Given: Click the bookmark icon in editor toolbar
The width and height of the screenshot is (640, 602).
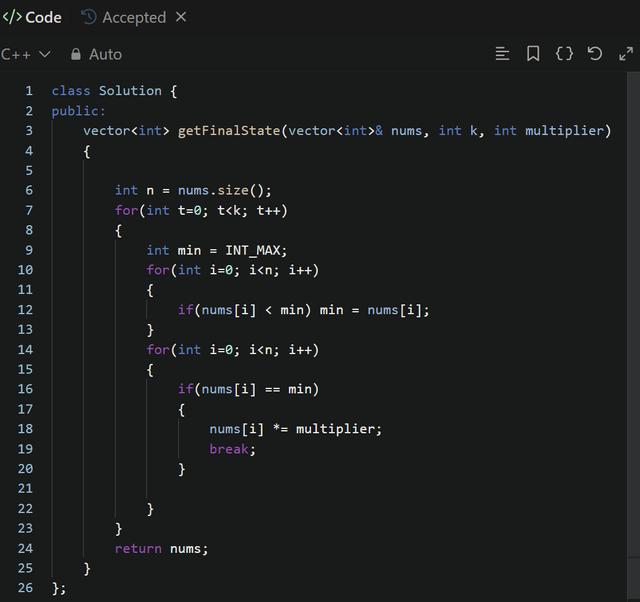Looking at the screenshot, I should tap(533, 54).
